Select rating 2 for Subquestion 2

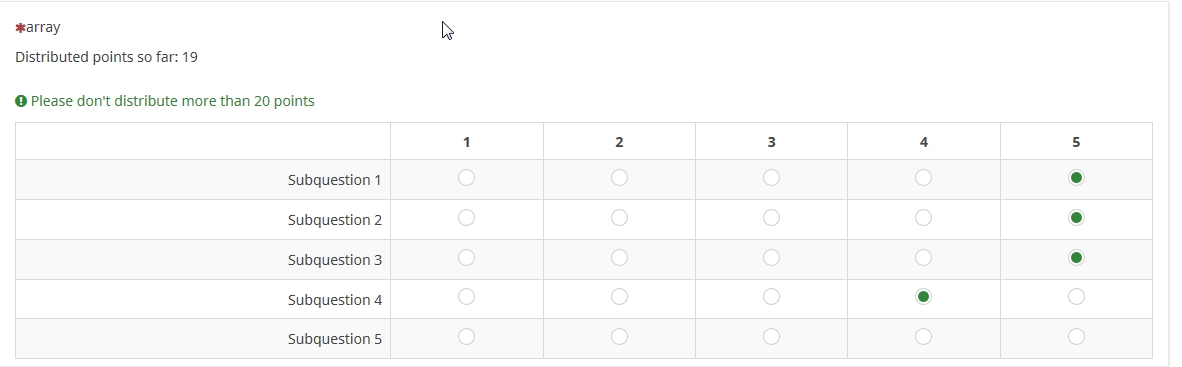click(619, 218)
